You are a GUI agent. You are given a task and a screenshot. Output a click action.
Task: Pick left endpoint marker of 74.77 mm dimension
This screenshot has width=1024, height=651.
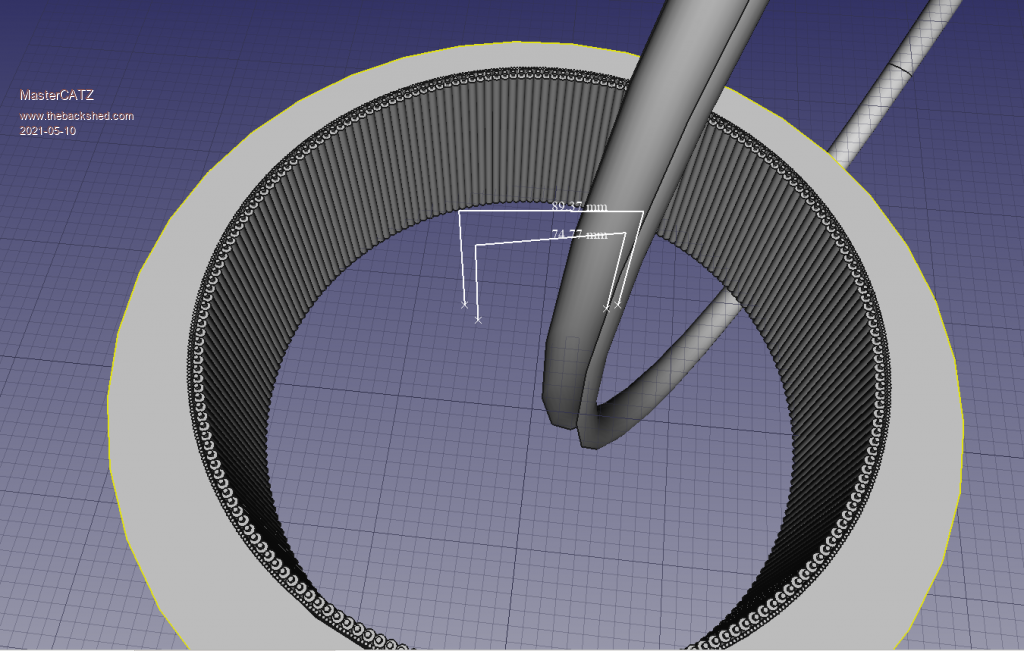478,320
